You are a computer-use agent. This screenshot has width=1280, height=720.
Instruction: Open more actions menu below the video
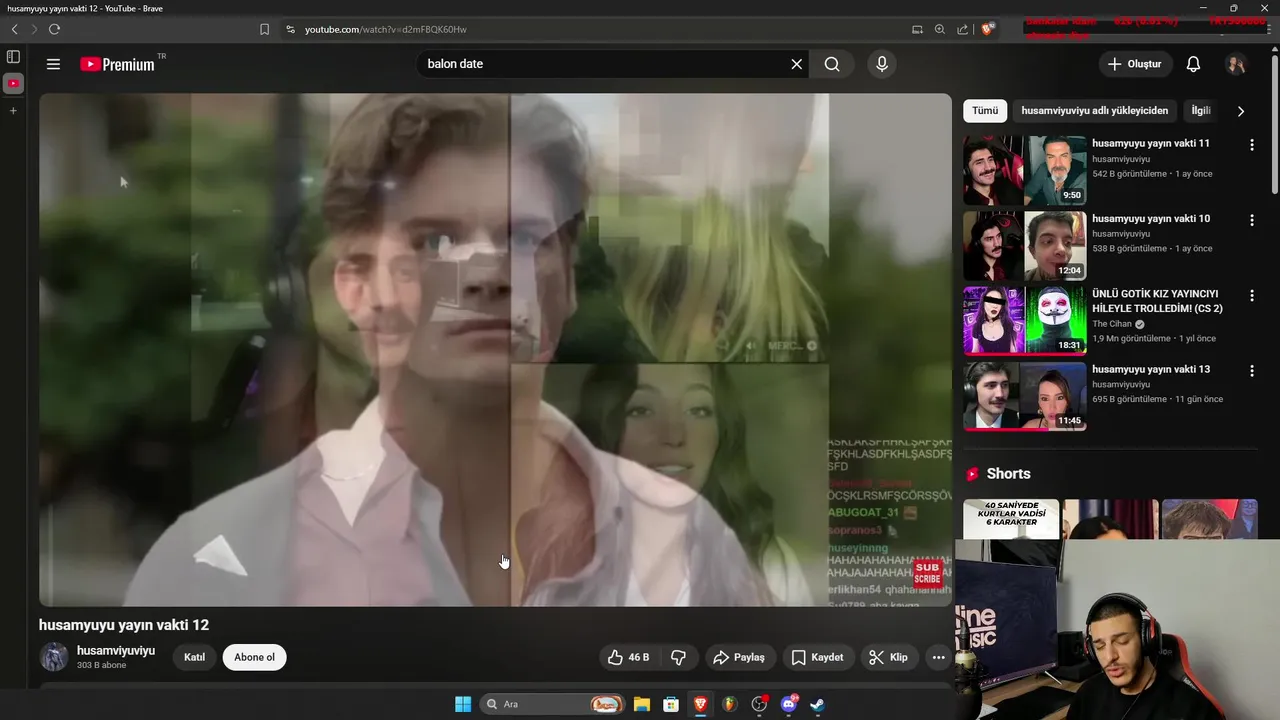(x=938, y=657)
